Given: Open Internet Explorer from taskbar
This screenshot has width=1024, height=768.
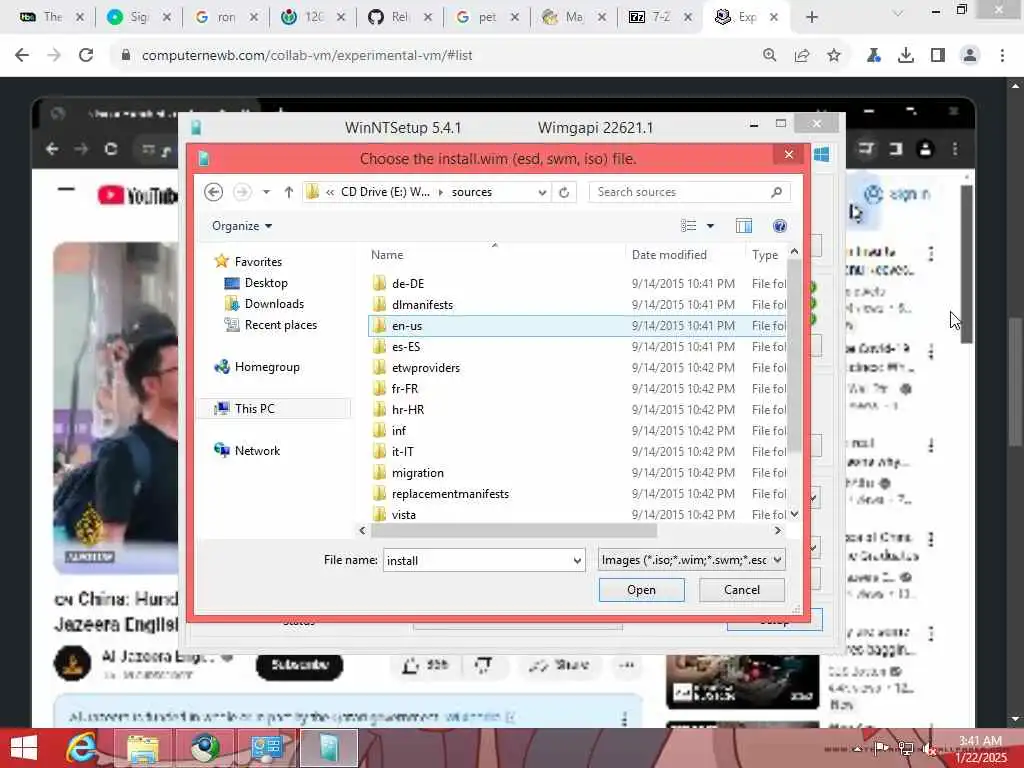Looking at the screenshot, I should point(82,748).
